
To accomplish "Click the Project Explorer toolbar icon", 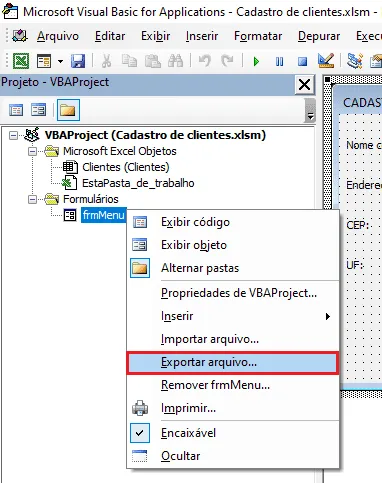I will coord(354,61).
